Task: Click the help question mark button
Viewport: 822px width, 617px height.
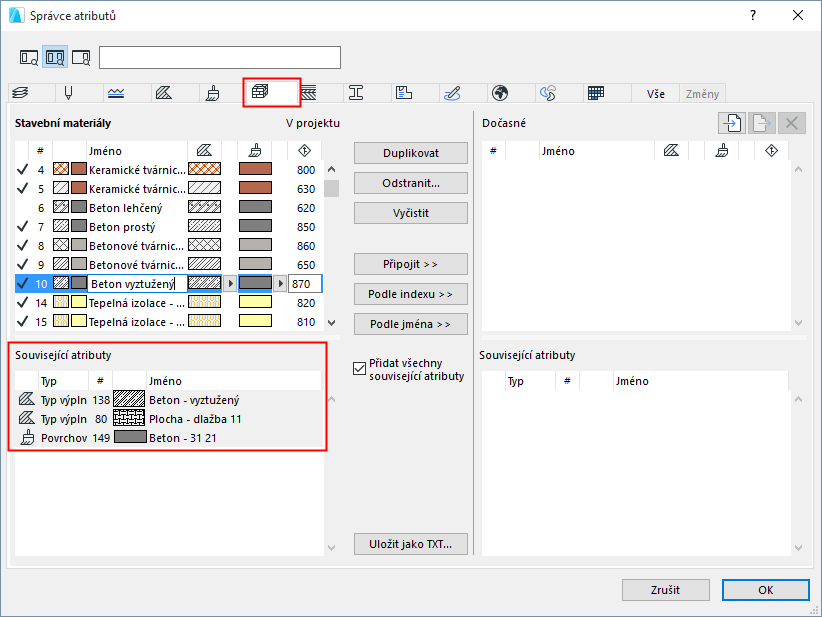Action: click(x=753, y=15)
